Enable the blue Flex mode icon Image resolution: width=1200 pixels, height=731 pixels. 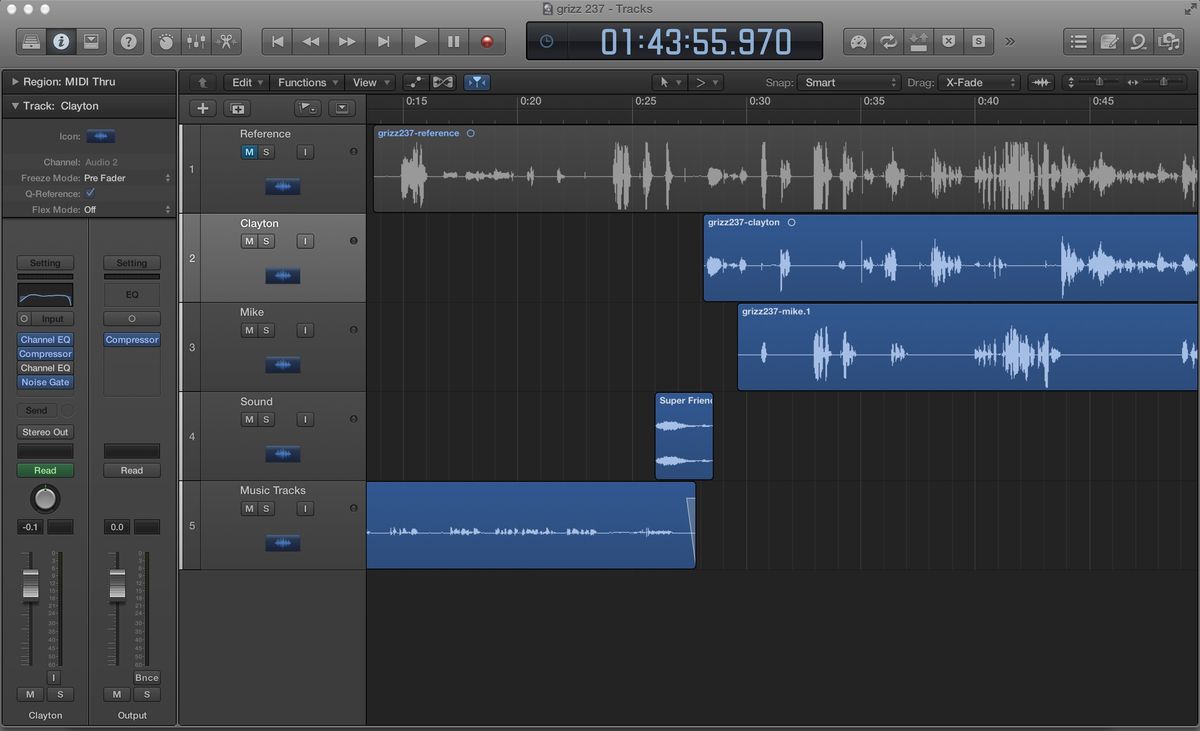[x=477, y=82]
